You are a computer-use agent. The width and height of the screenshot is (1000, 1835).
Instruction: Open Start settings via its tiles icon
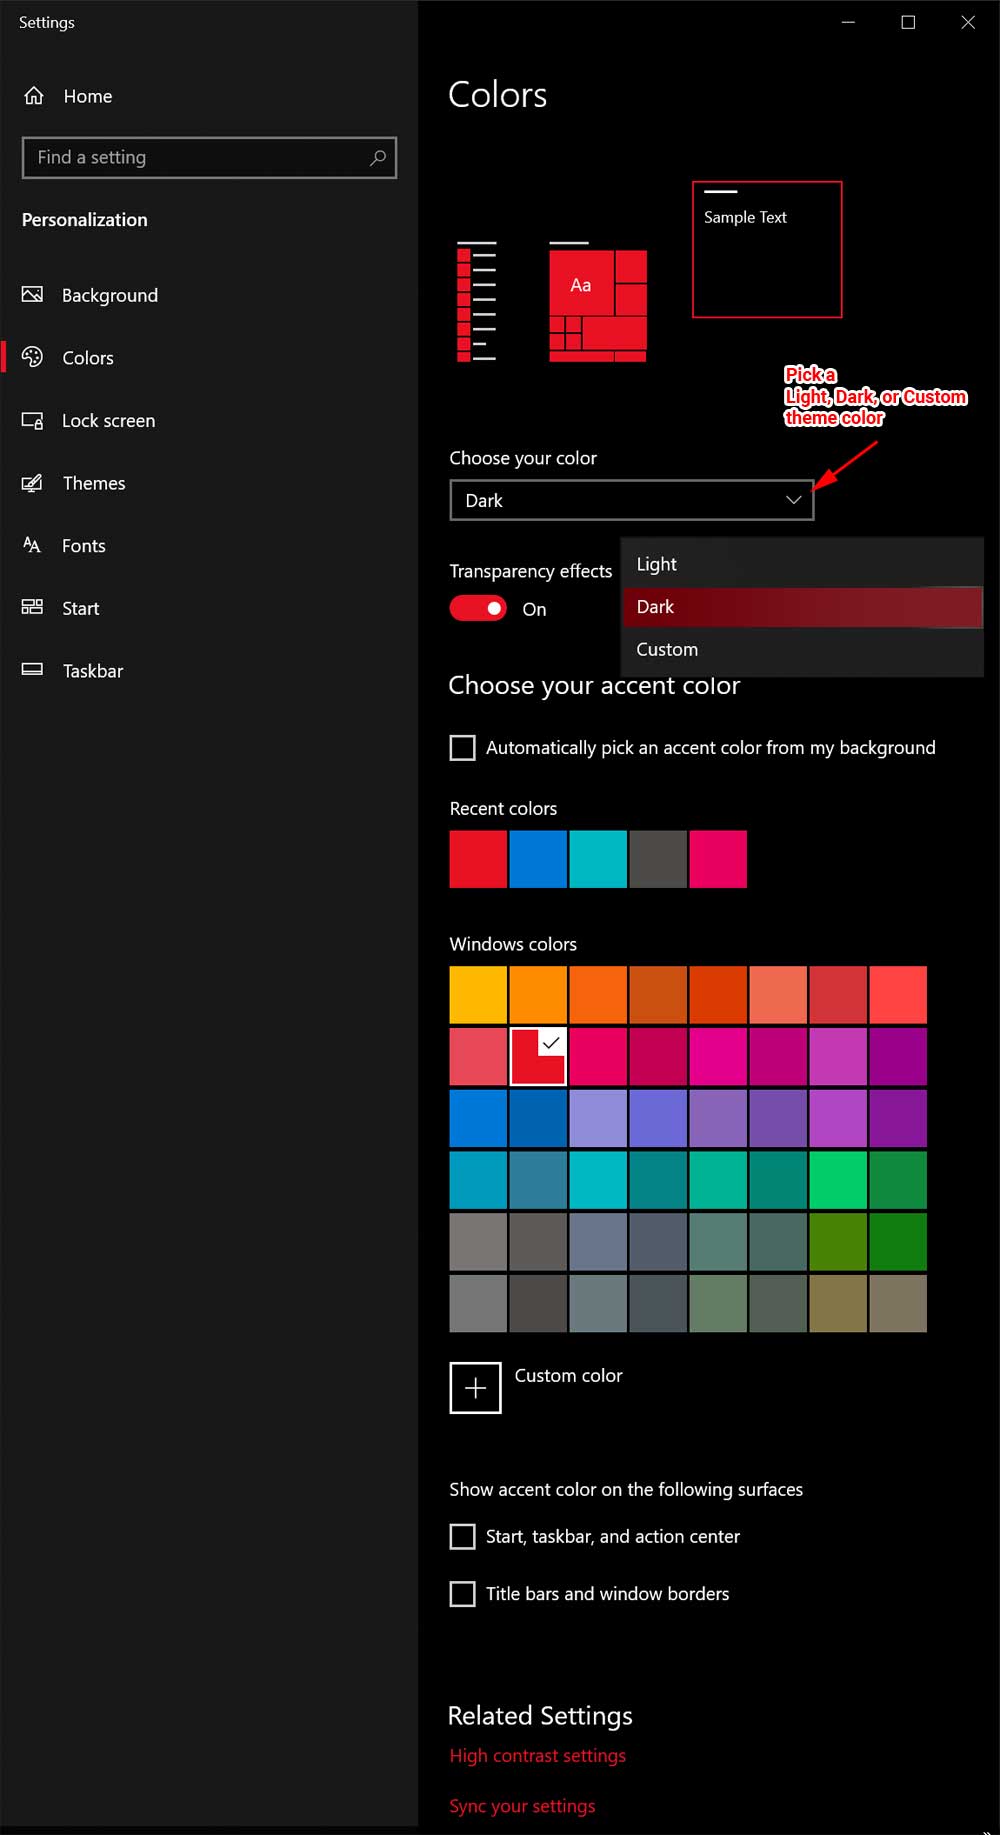(x=33, y=607)
